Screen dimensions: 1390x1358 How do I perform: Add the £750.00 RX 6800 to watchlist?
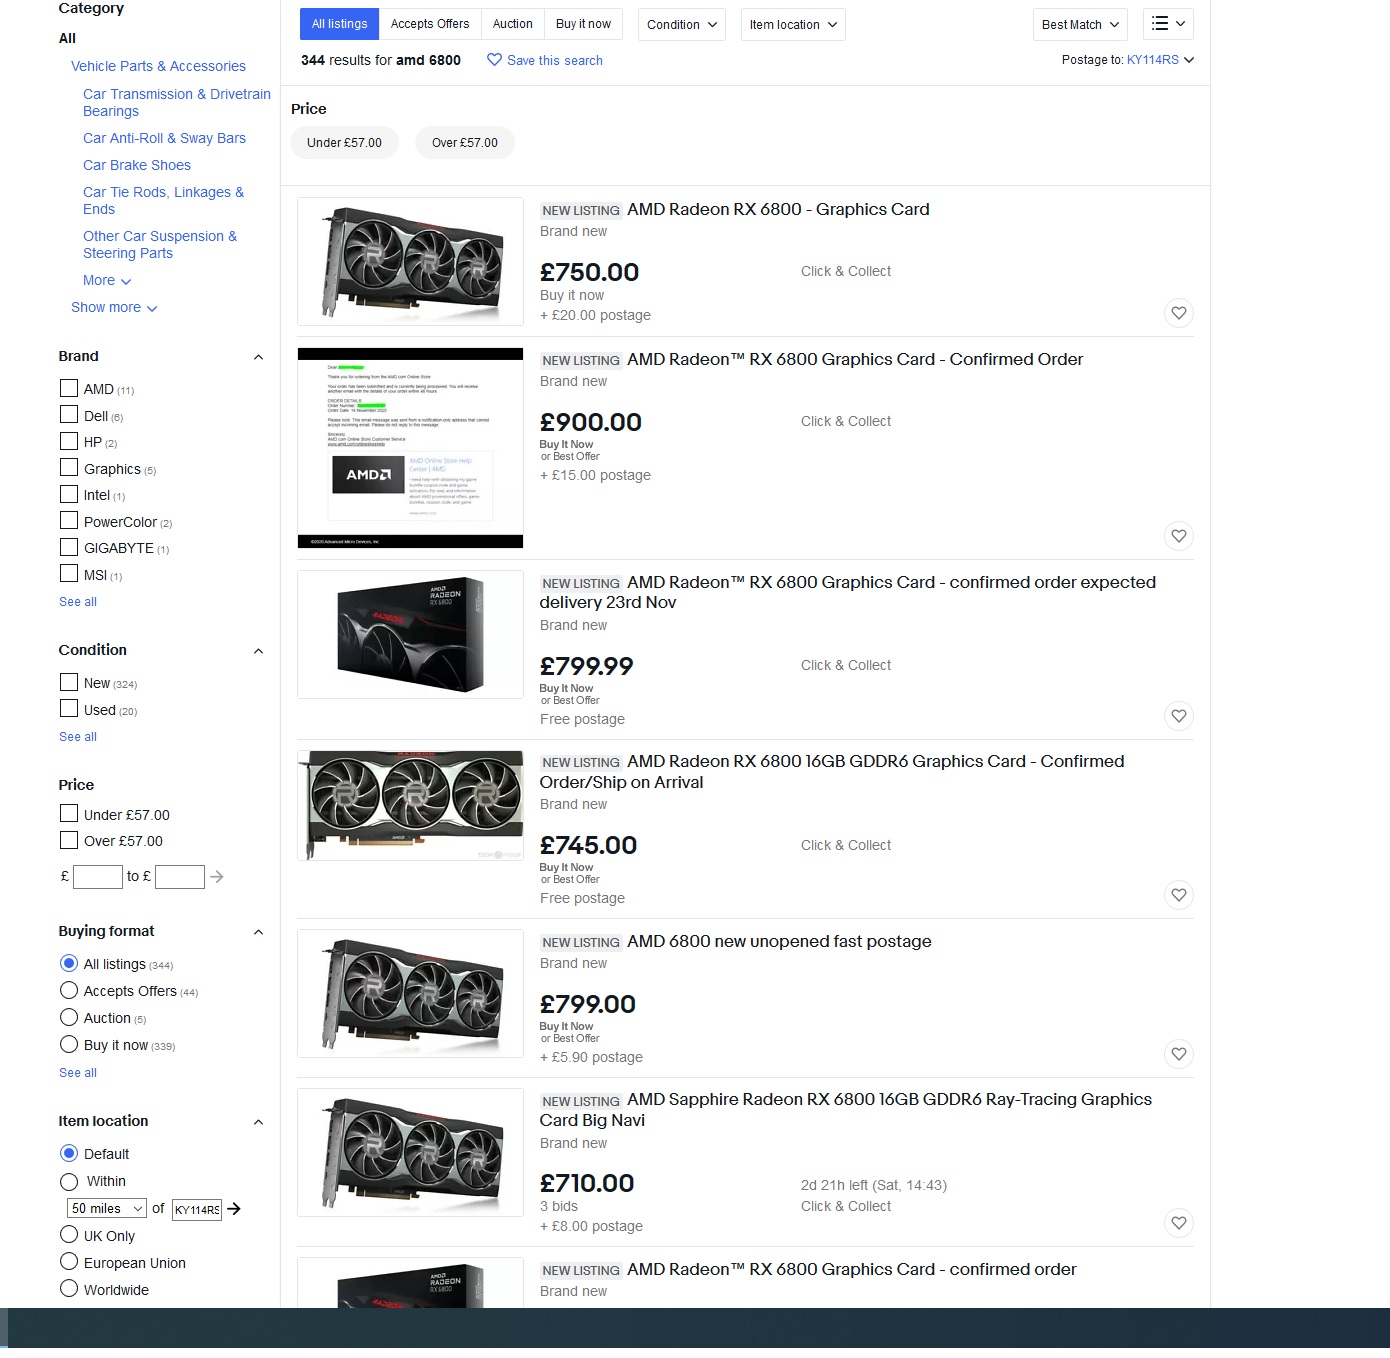(x=1179, y=313)
